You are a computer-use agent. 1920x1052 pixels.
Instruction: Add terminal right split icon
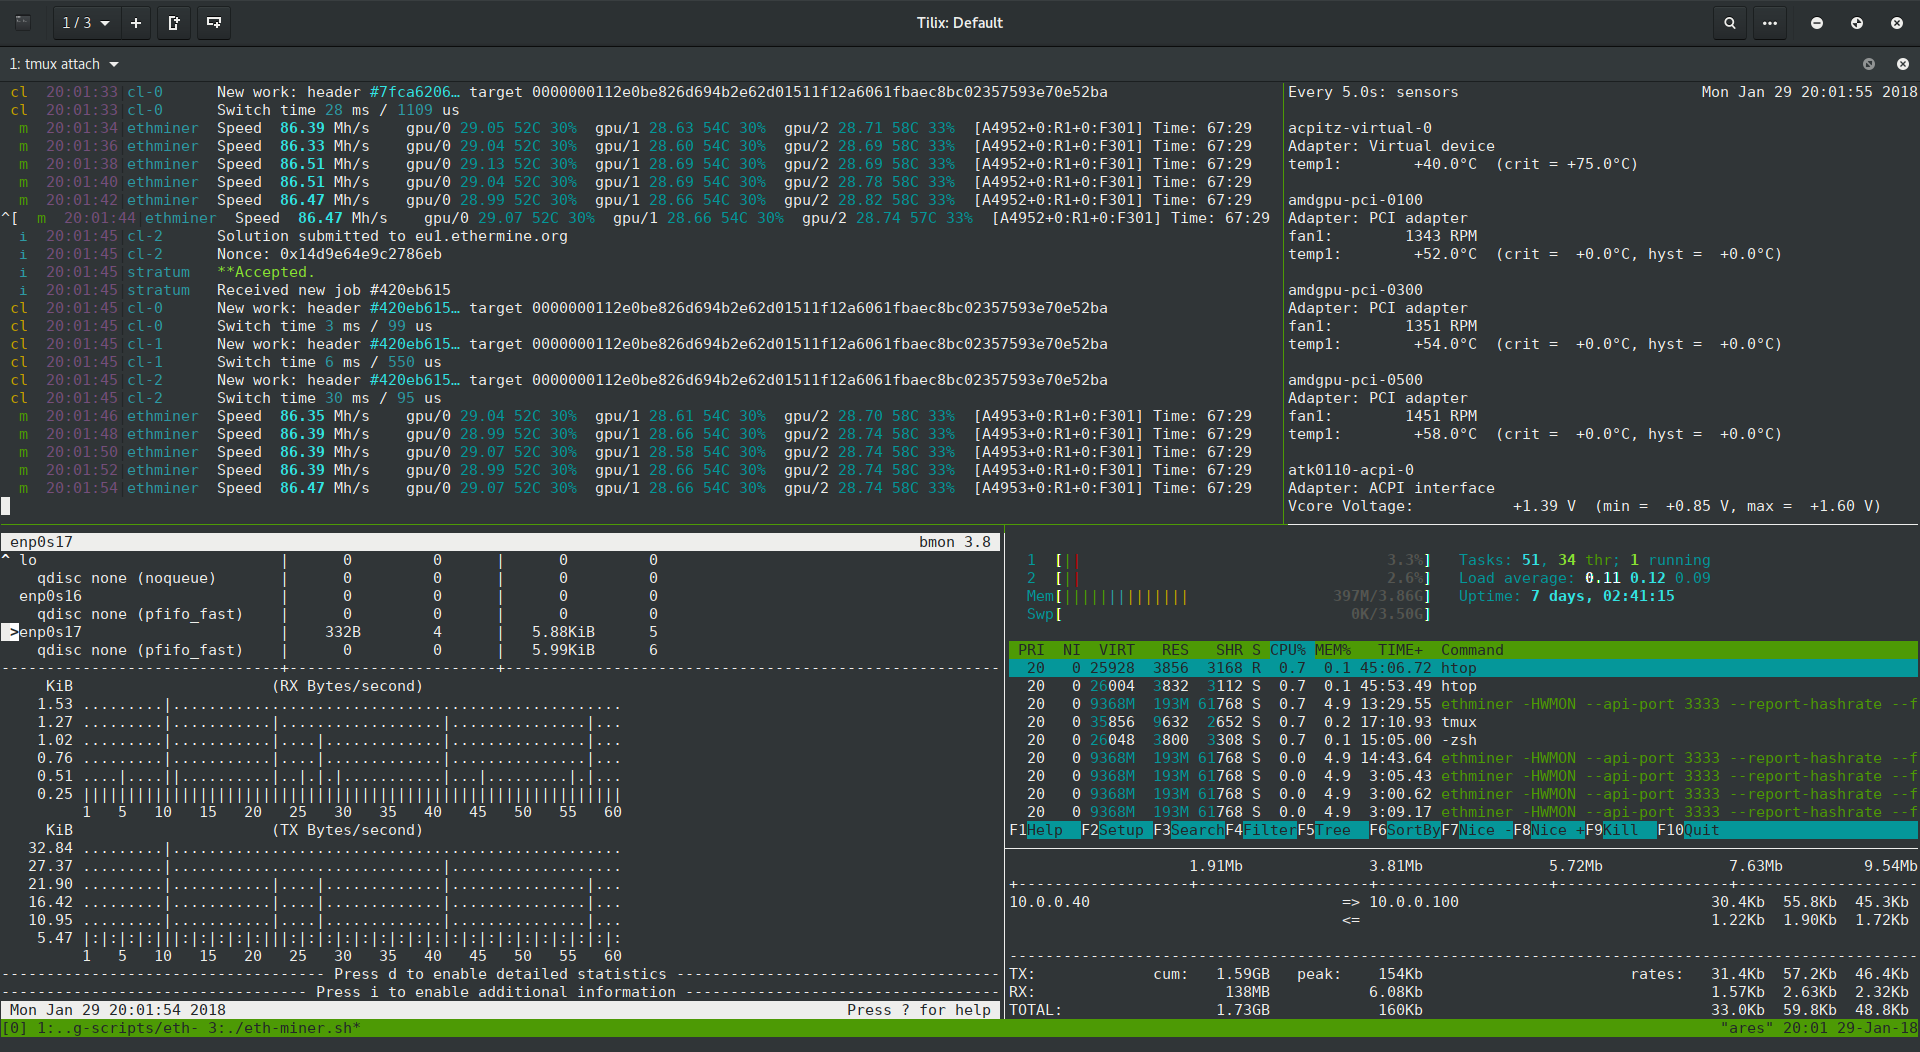tap(174, 22)
